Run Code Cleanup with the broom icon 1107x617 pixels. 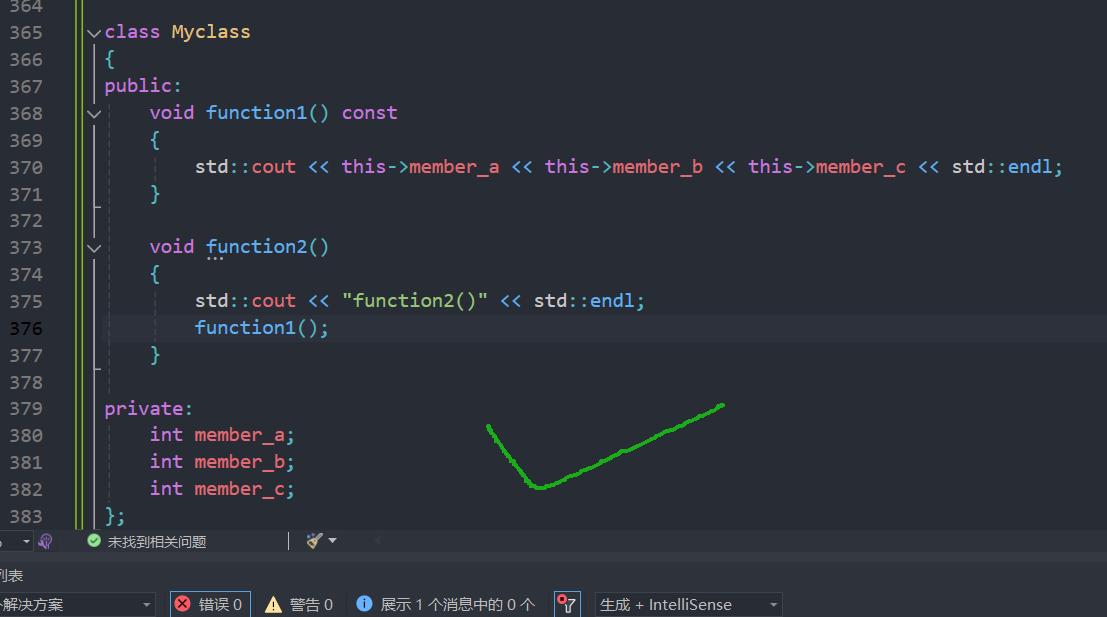click(x=313, y=540)
